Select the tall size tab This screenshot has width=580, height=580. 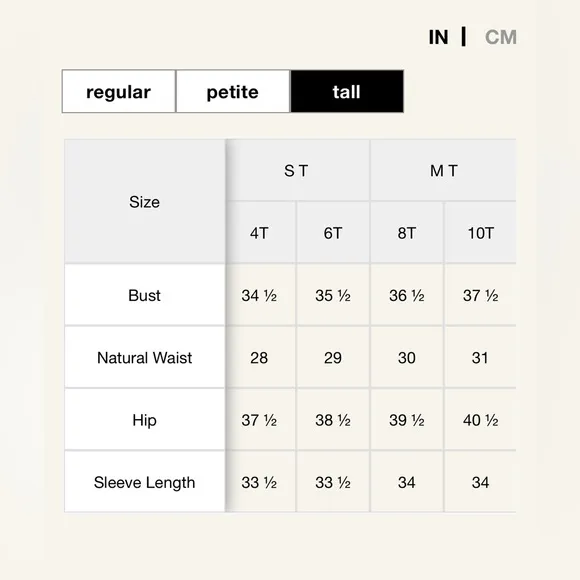coord(347,91)
